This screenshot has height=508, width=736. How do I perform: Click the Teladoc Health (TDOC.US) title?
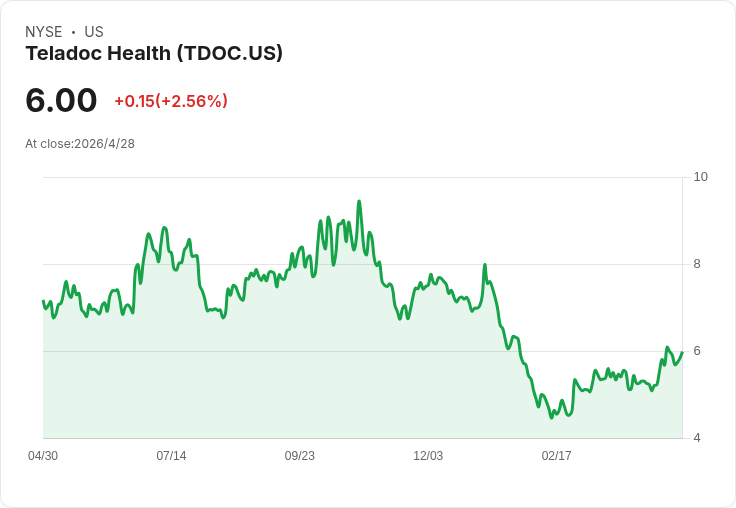point(154,53)
